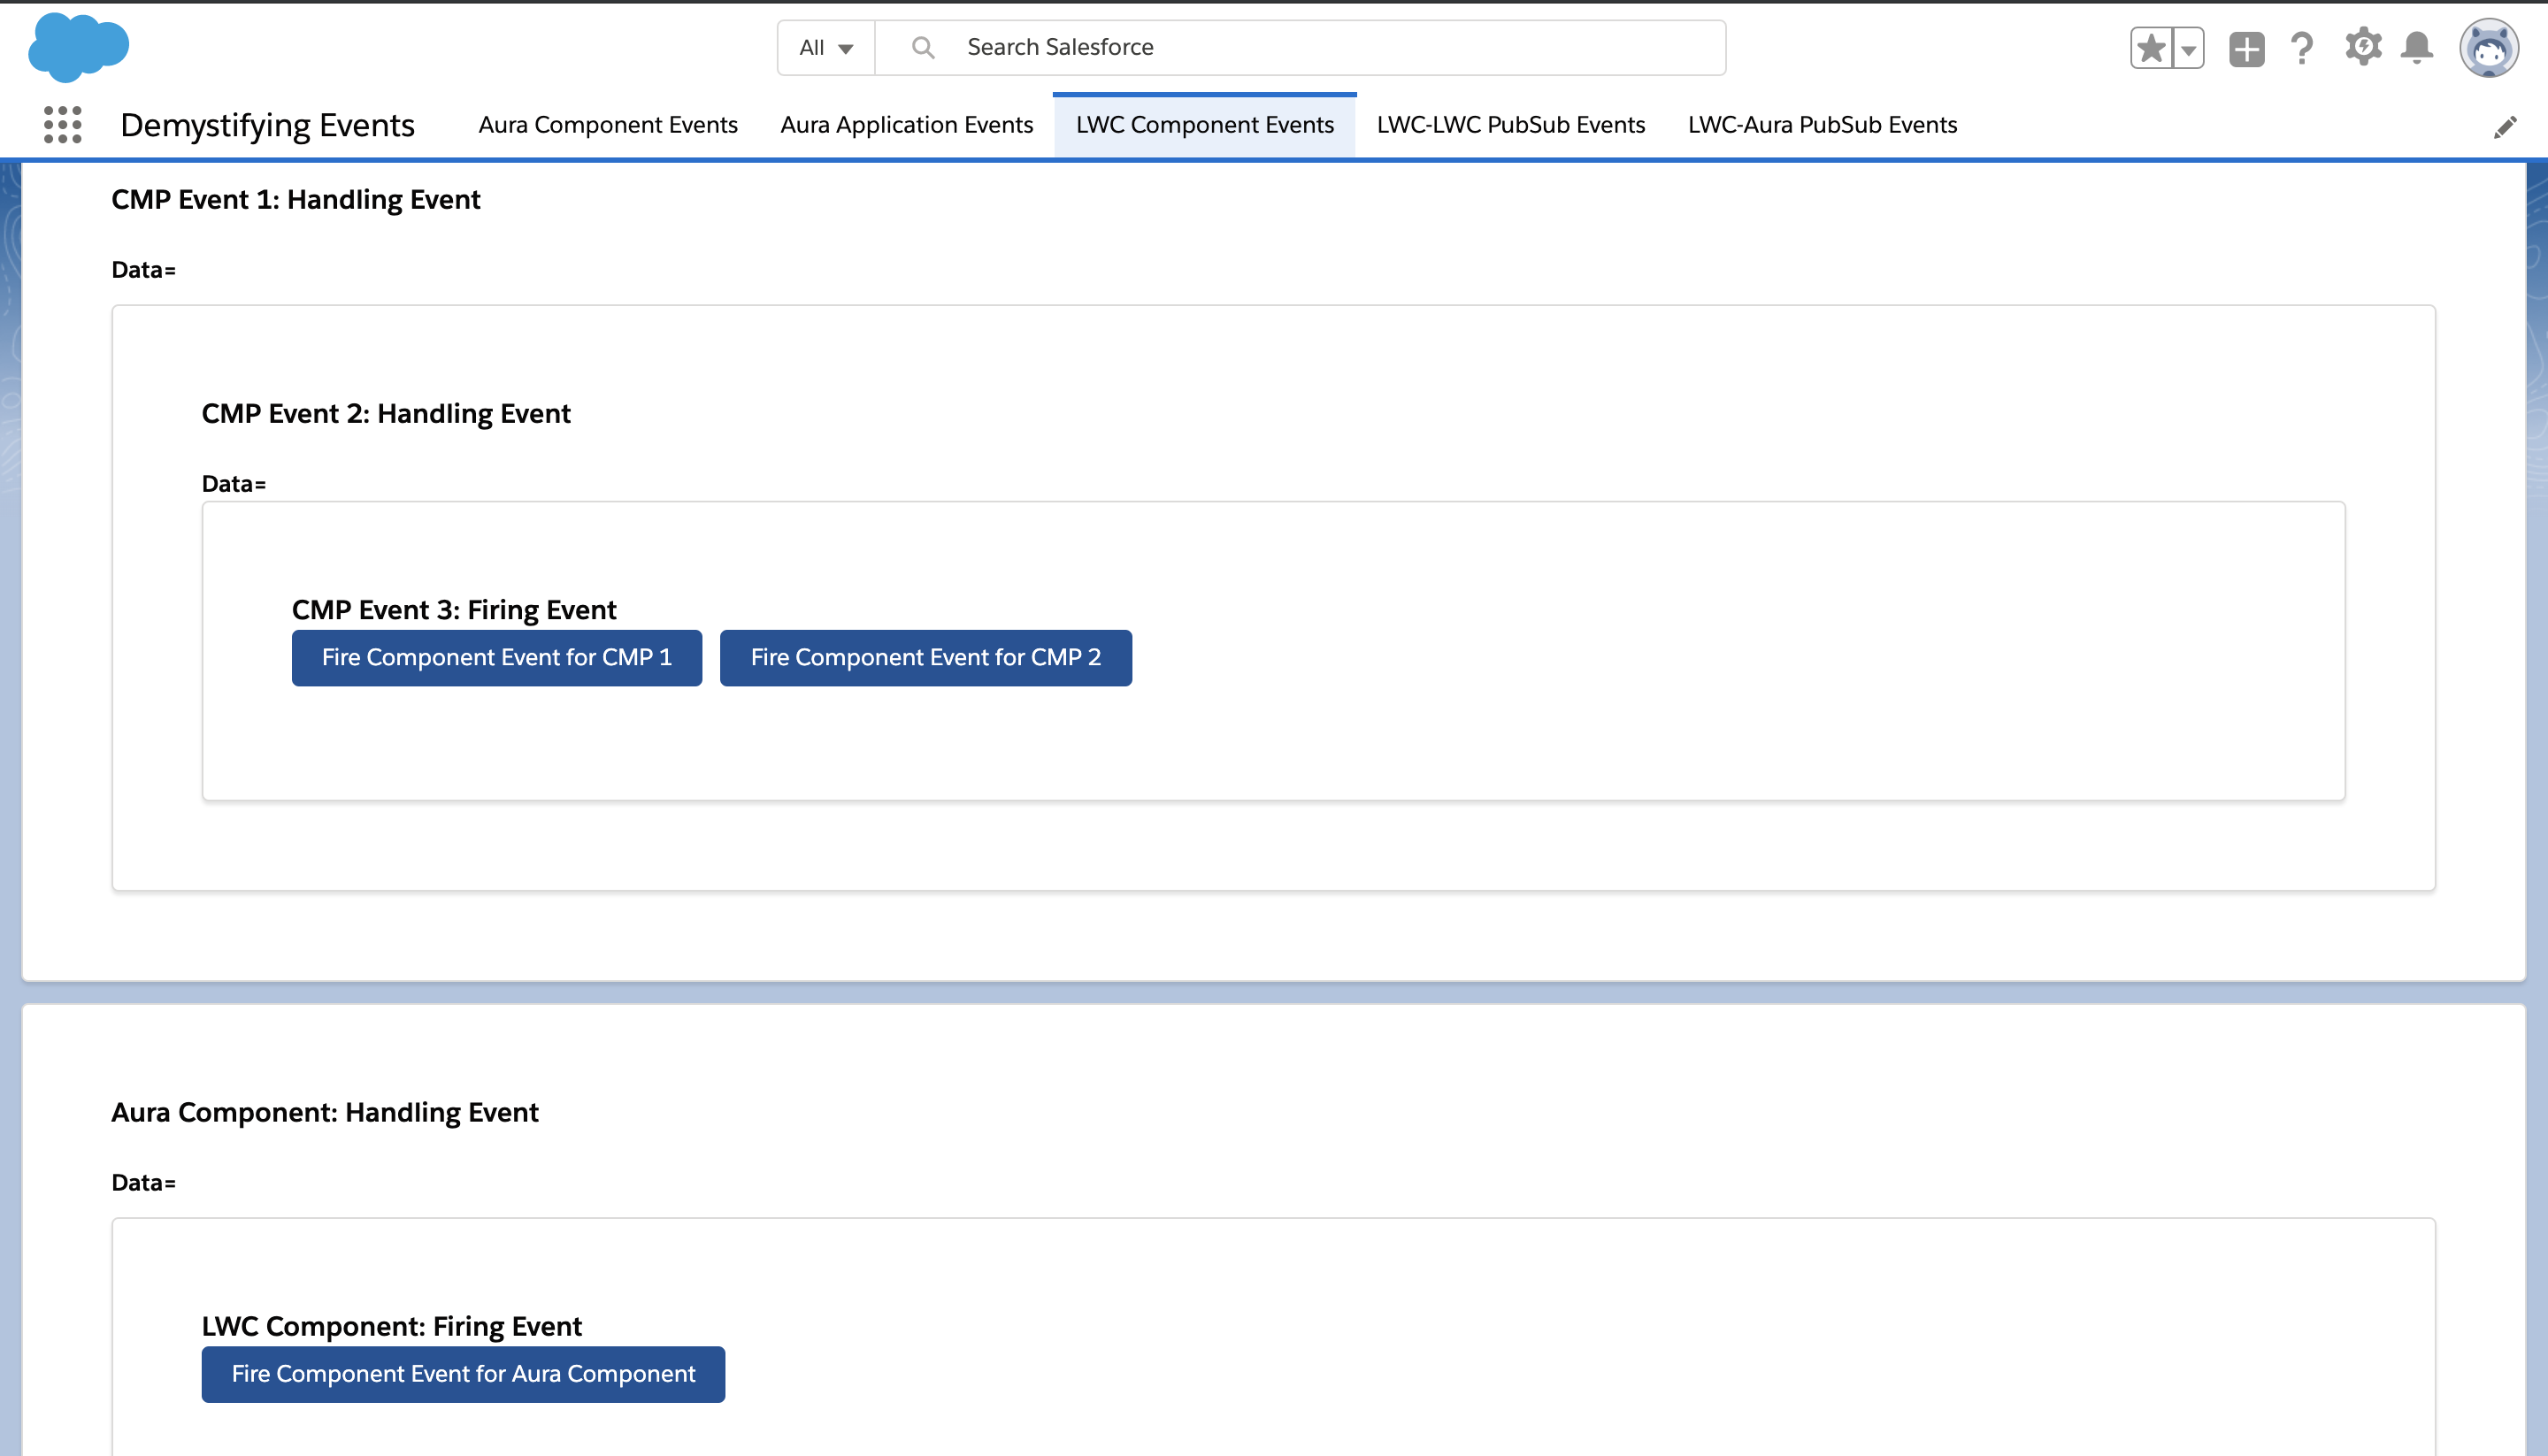Image resolution: width=2548 pixels, height=1456 pixels.
Task: Click the search magnifier icon
Action: 923,48
